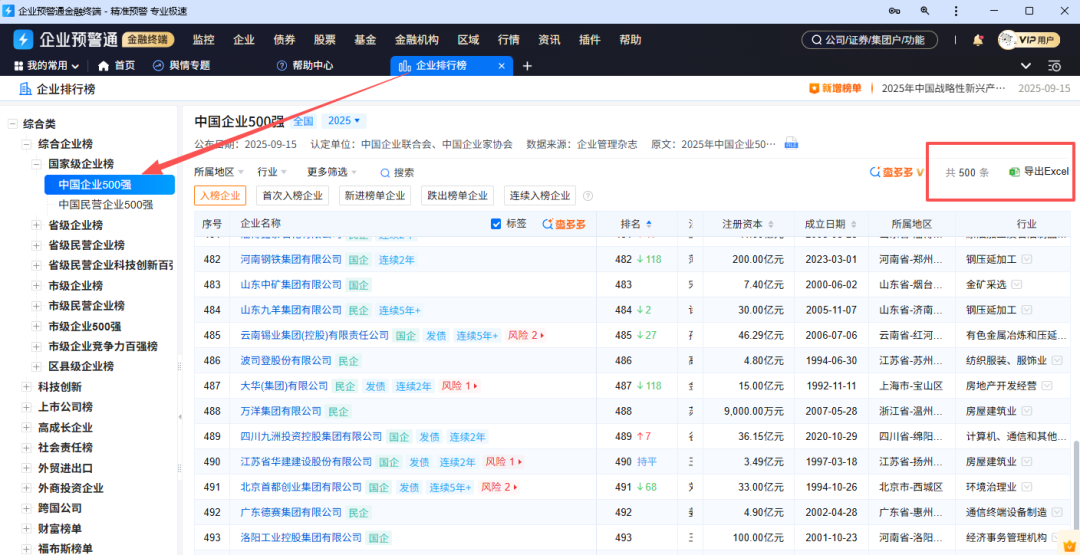Expand the 市级企业500强 tree node
This screenshot has width=1080, height=555.
pos(37,326)
